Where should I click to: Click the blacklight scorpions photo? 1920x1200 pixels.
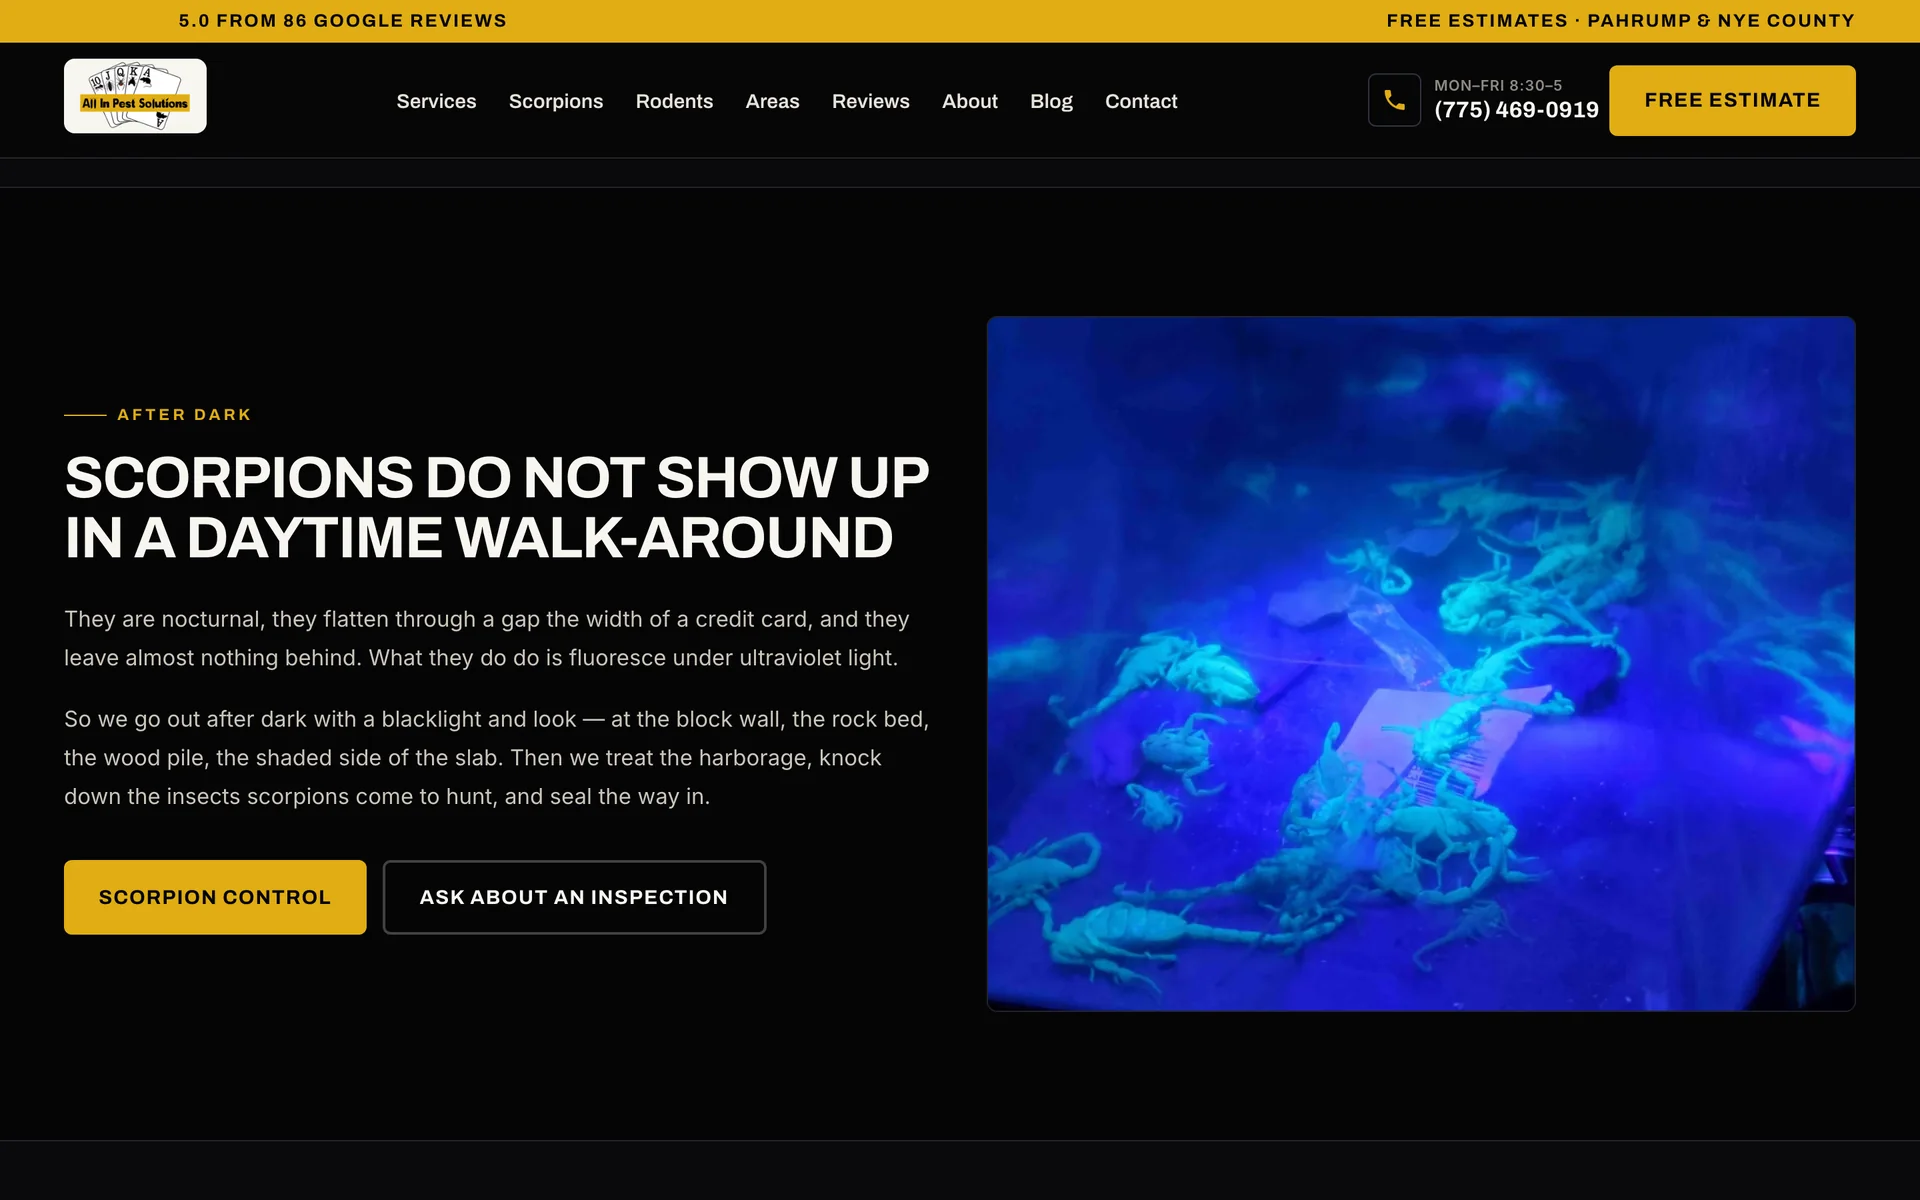pyautogui.click(x=1421, y=664)
